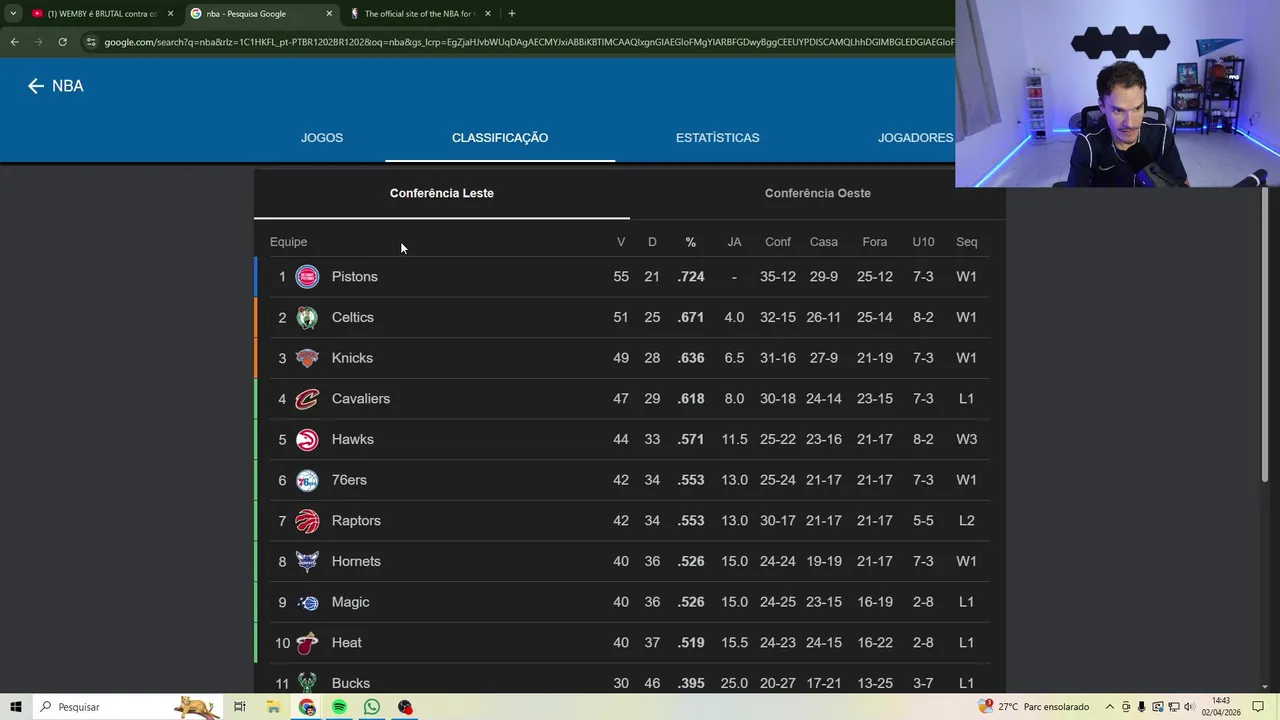This screenshot has height=720, width=1280.
Task: Open the volume control in system tray
Action: tap(1189, 707)
